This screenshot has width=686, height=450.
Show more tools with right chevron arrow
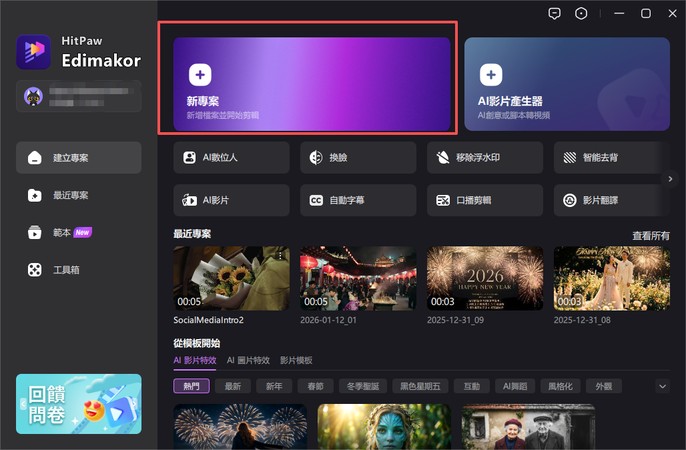pos(670,179)
